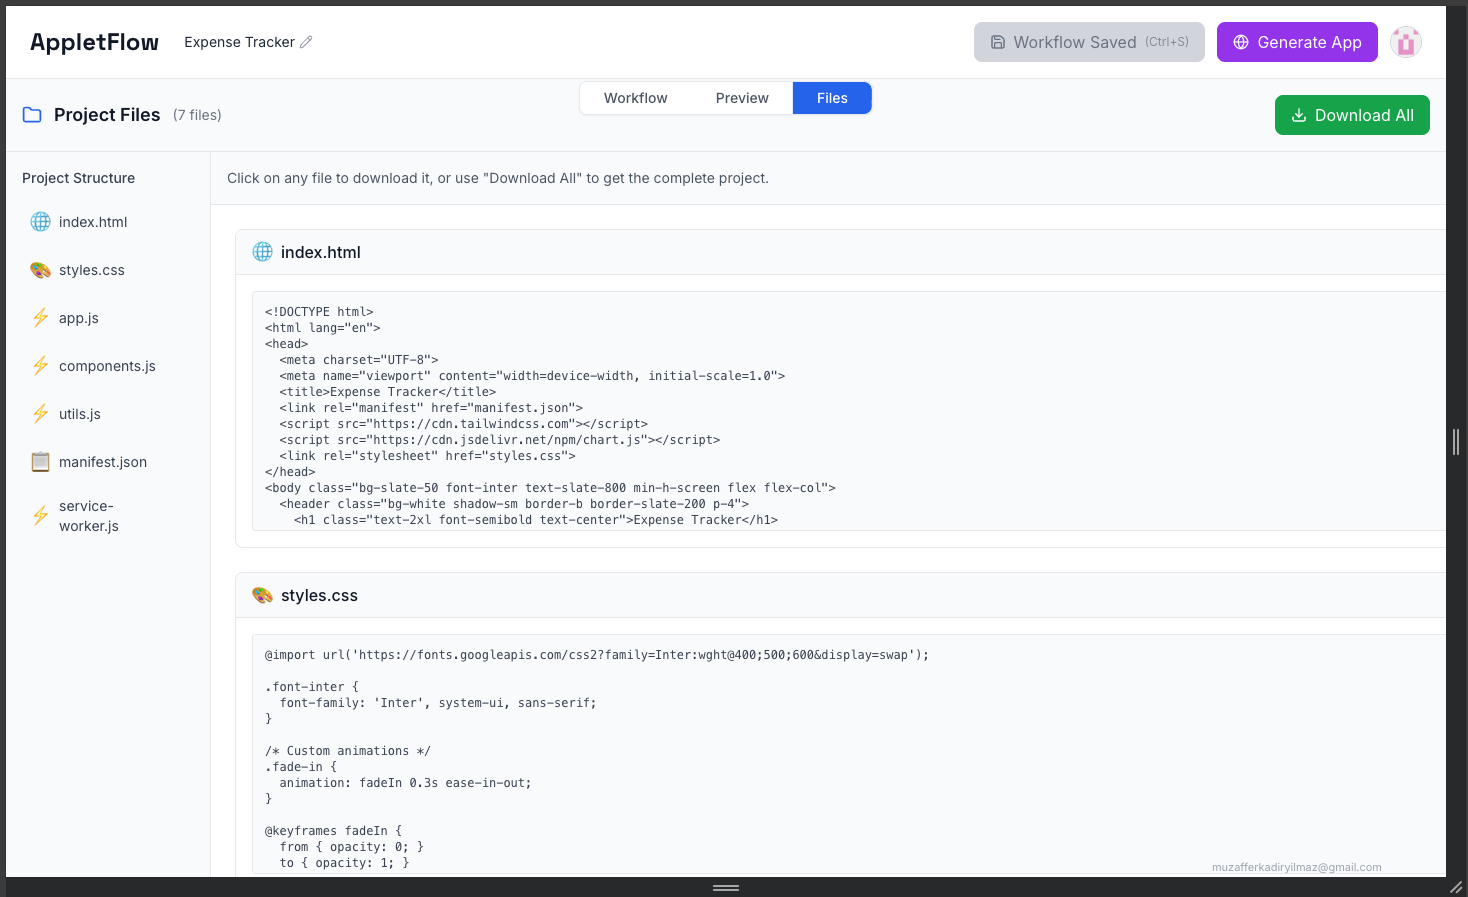The image size is (1468, 897).
Task: Open the Preview tab
Action: (741, 97)
